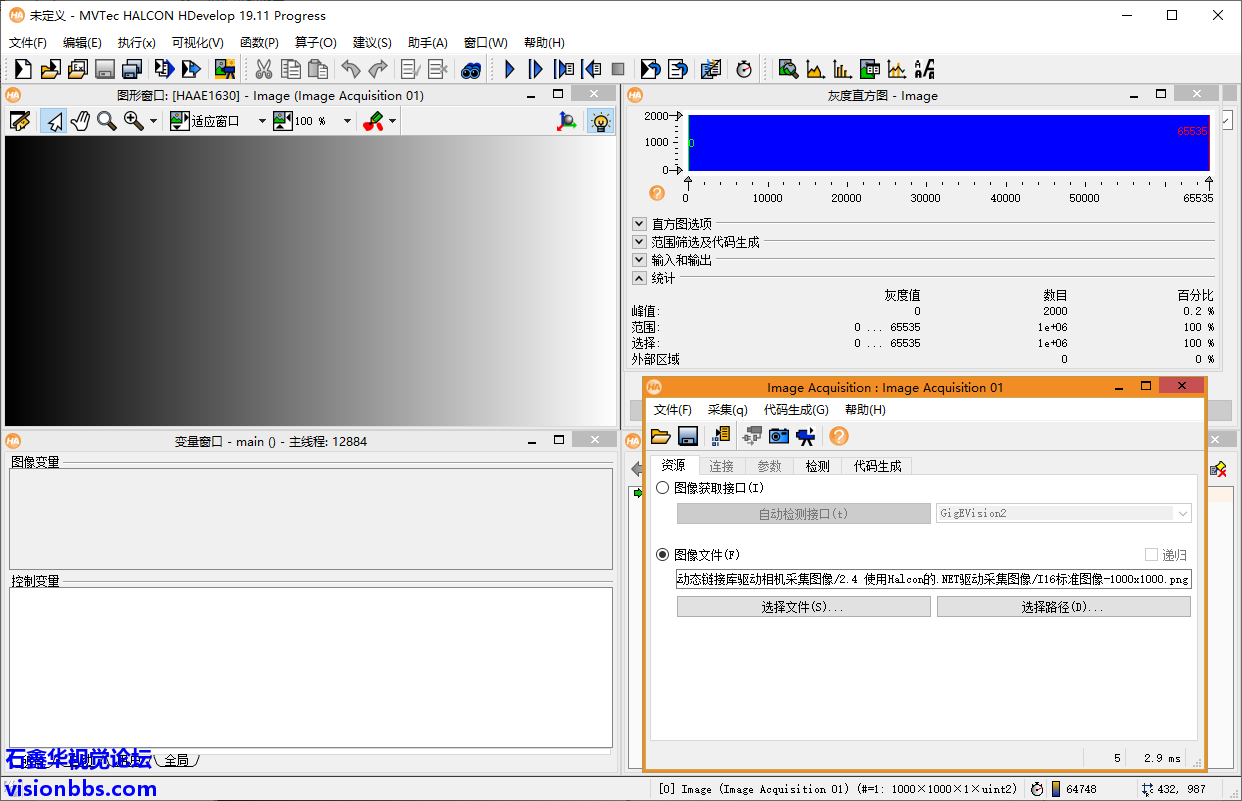Select the 全局 tab in variable window
1242x801 pixels.
tap(176, 760)
